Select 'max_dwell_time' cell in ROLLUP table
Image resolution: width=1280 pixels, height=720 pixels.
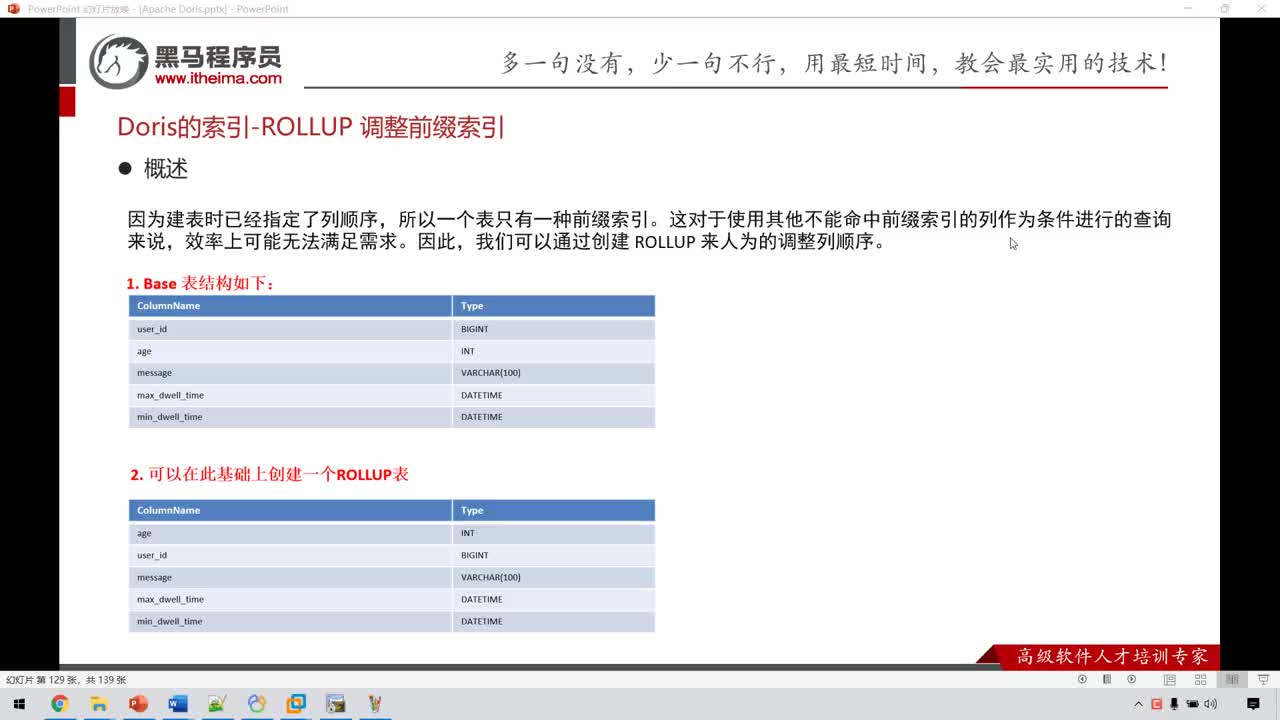(290, 599)
